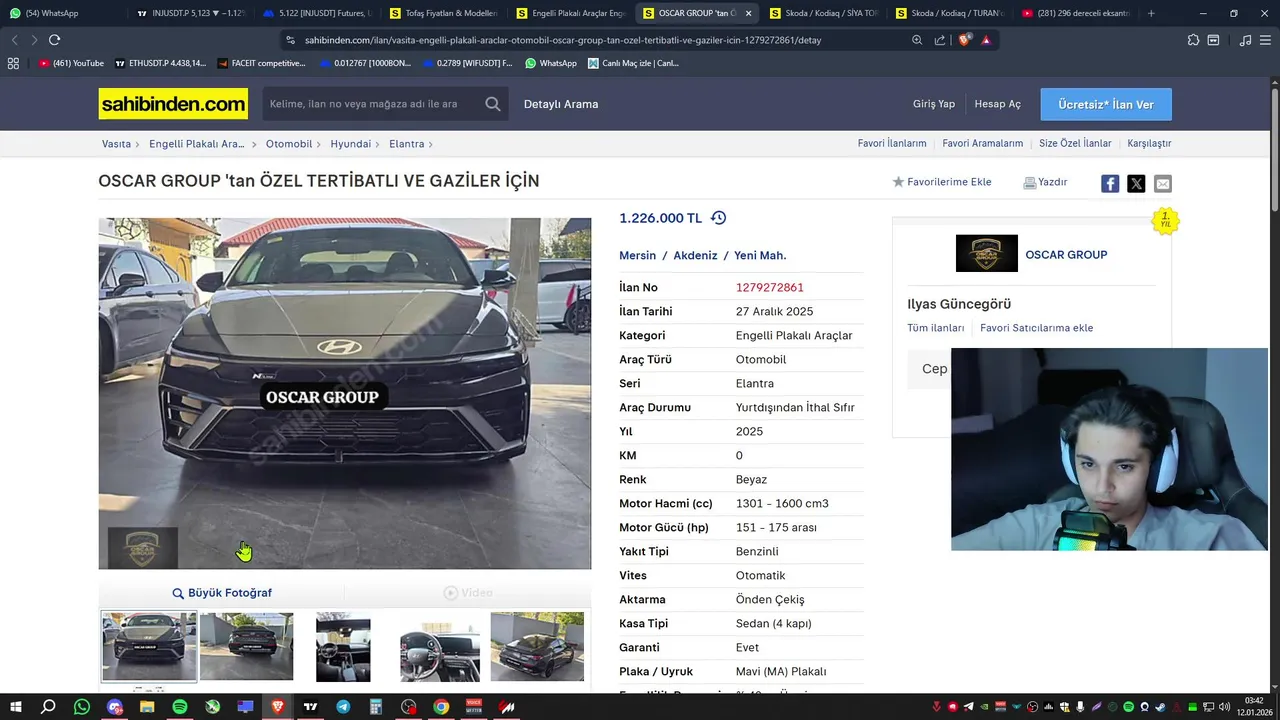Open Favori İlanlarım
This screenshot has height=720, width=1280.
point(892,143)
